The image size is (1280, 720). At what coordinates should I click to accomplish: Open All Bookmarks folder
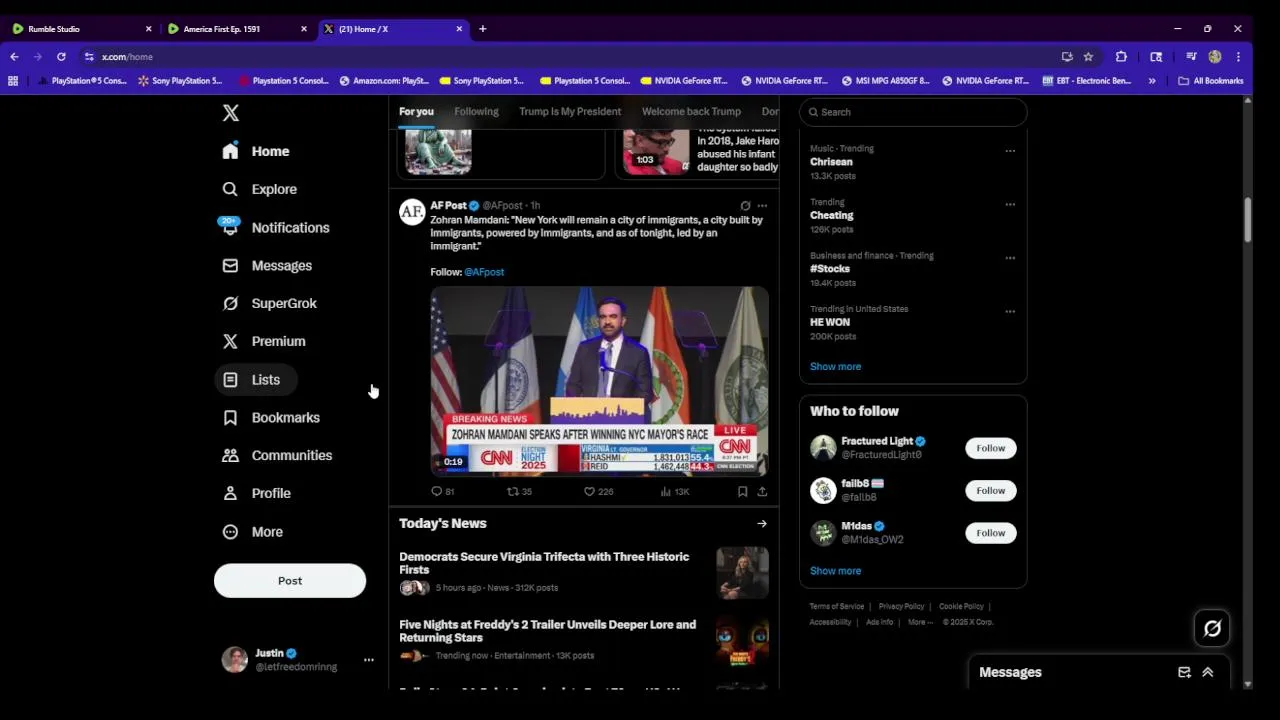[x=1210, y=81]
